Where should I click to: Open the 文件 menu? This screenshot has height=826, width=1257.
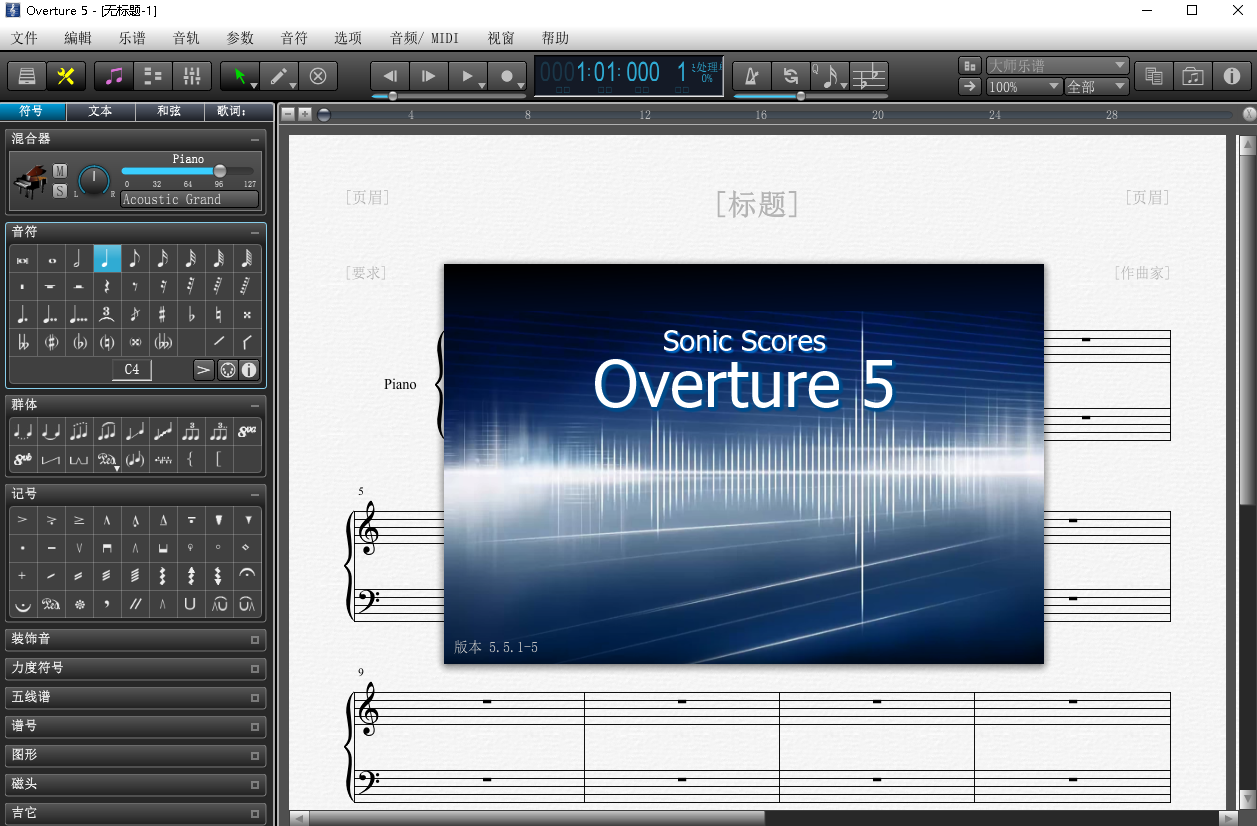pos(24,38)
